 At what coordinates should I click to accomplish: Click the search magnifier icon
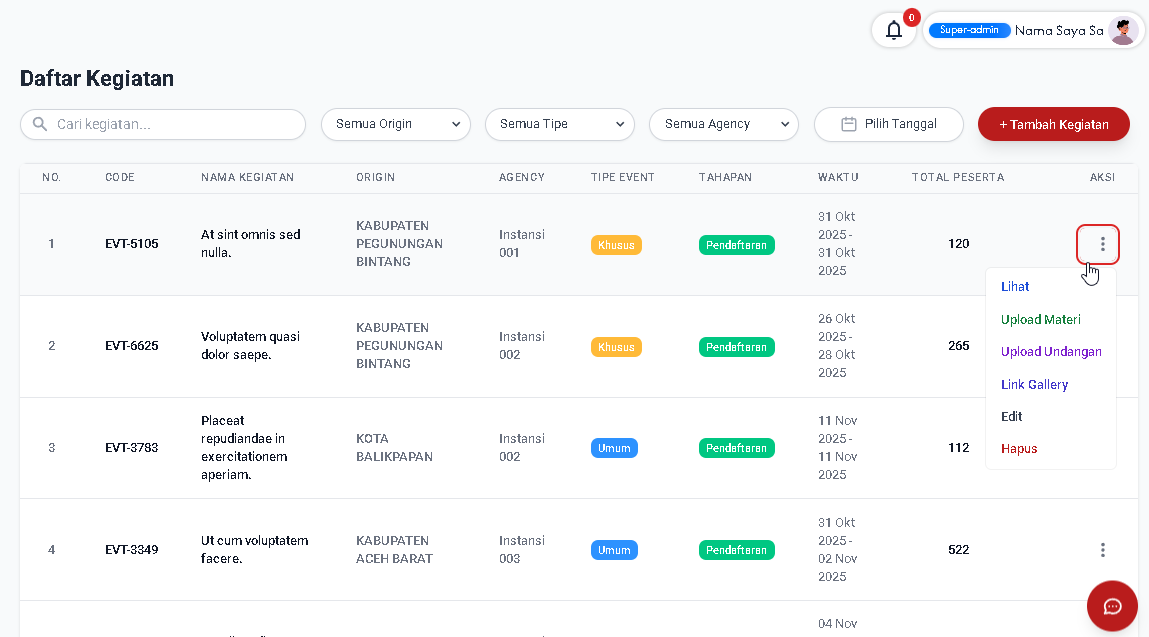pos(40,125)
